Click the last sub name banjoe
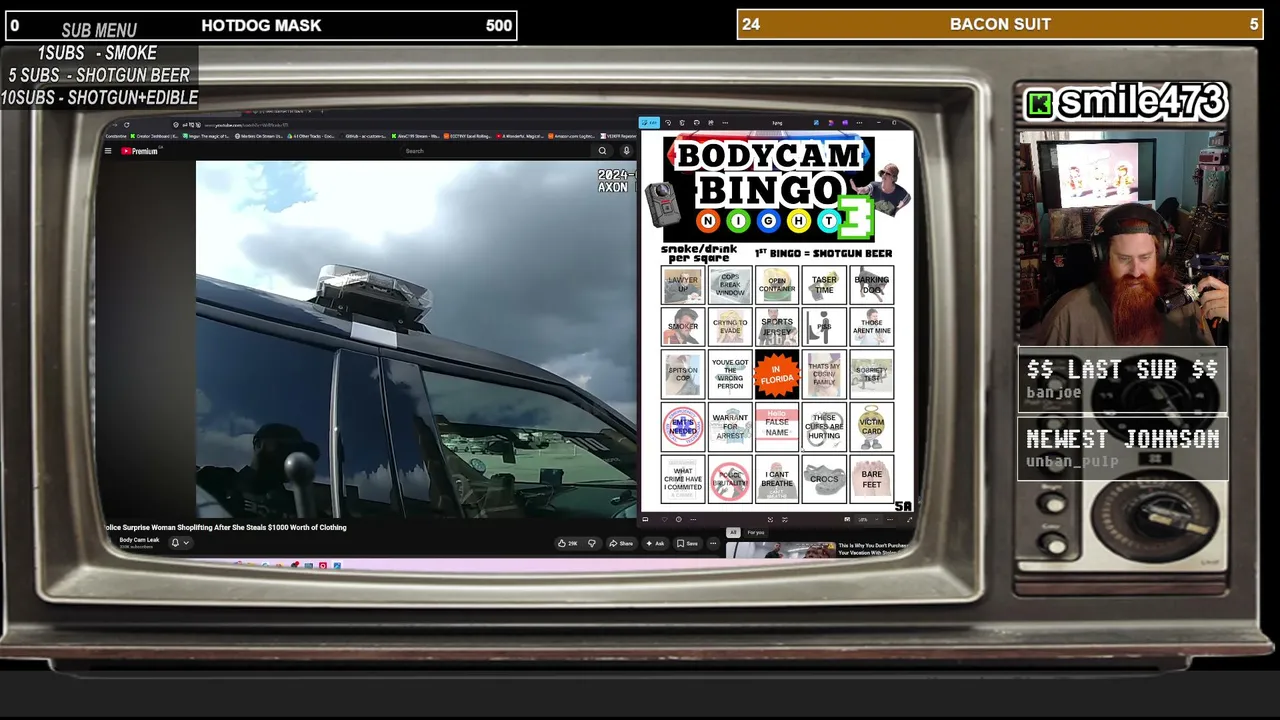 click(x=1053, y=393)
